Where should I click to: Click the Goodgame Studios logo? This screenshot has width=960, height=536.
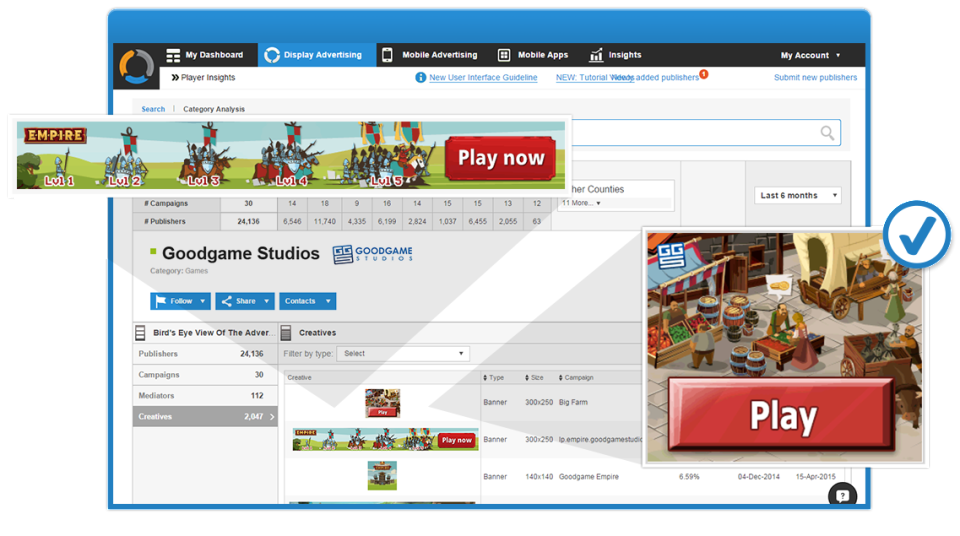372,254
